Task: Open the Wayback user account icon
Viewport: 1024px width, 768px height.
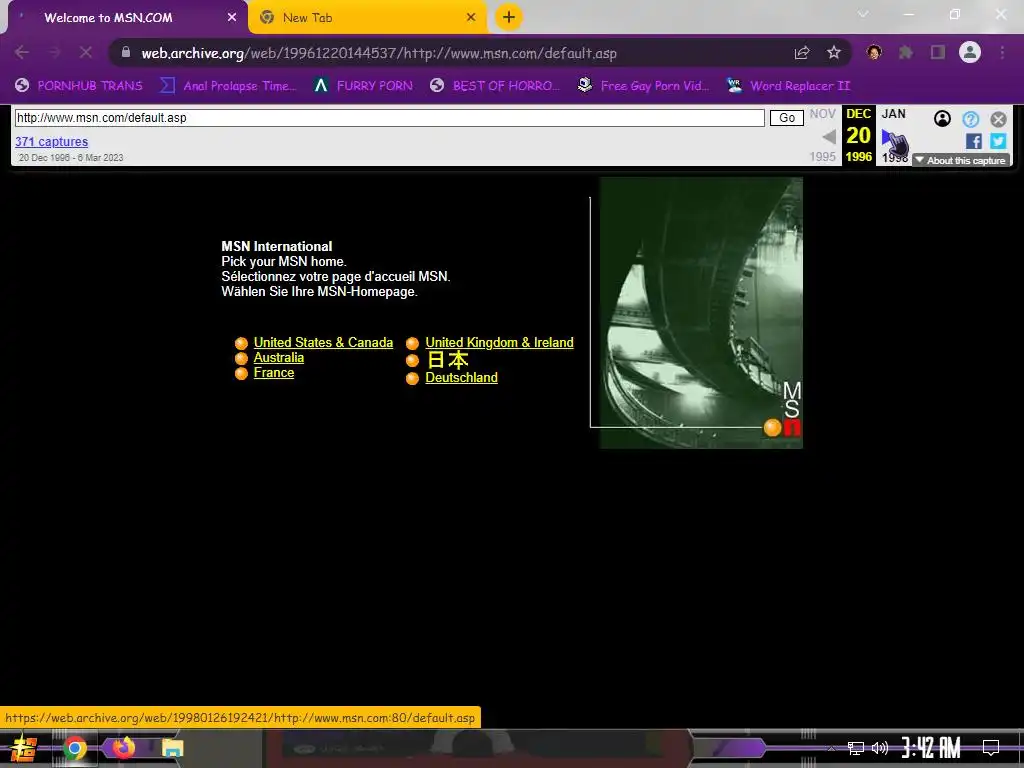Action: click(942, 119)
